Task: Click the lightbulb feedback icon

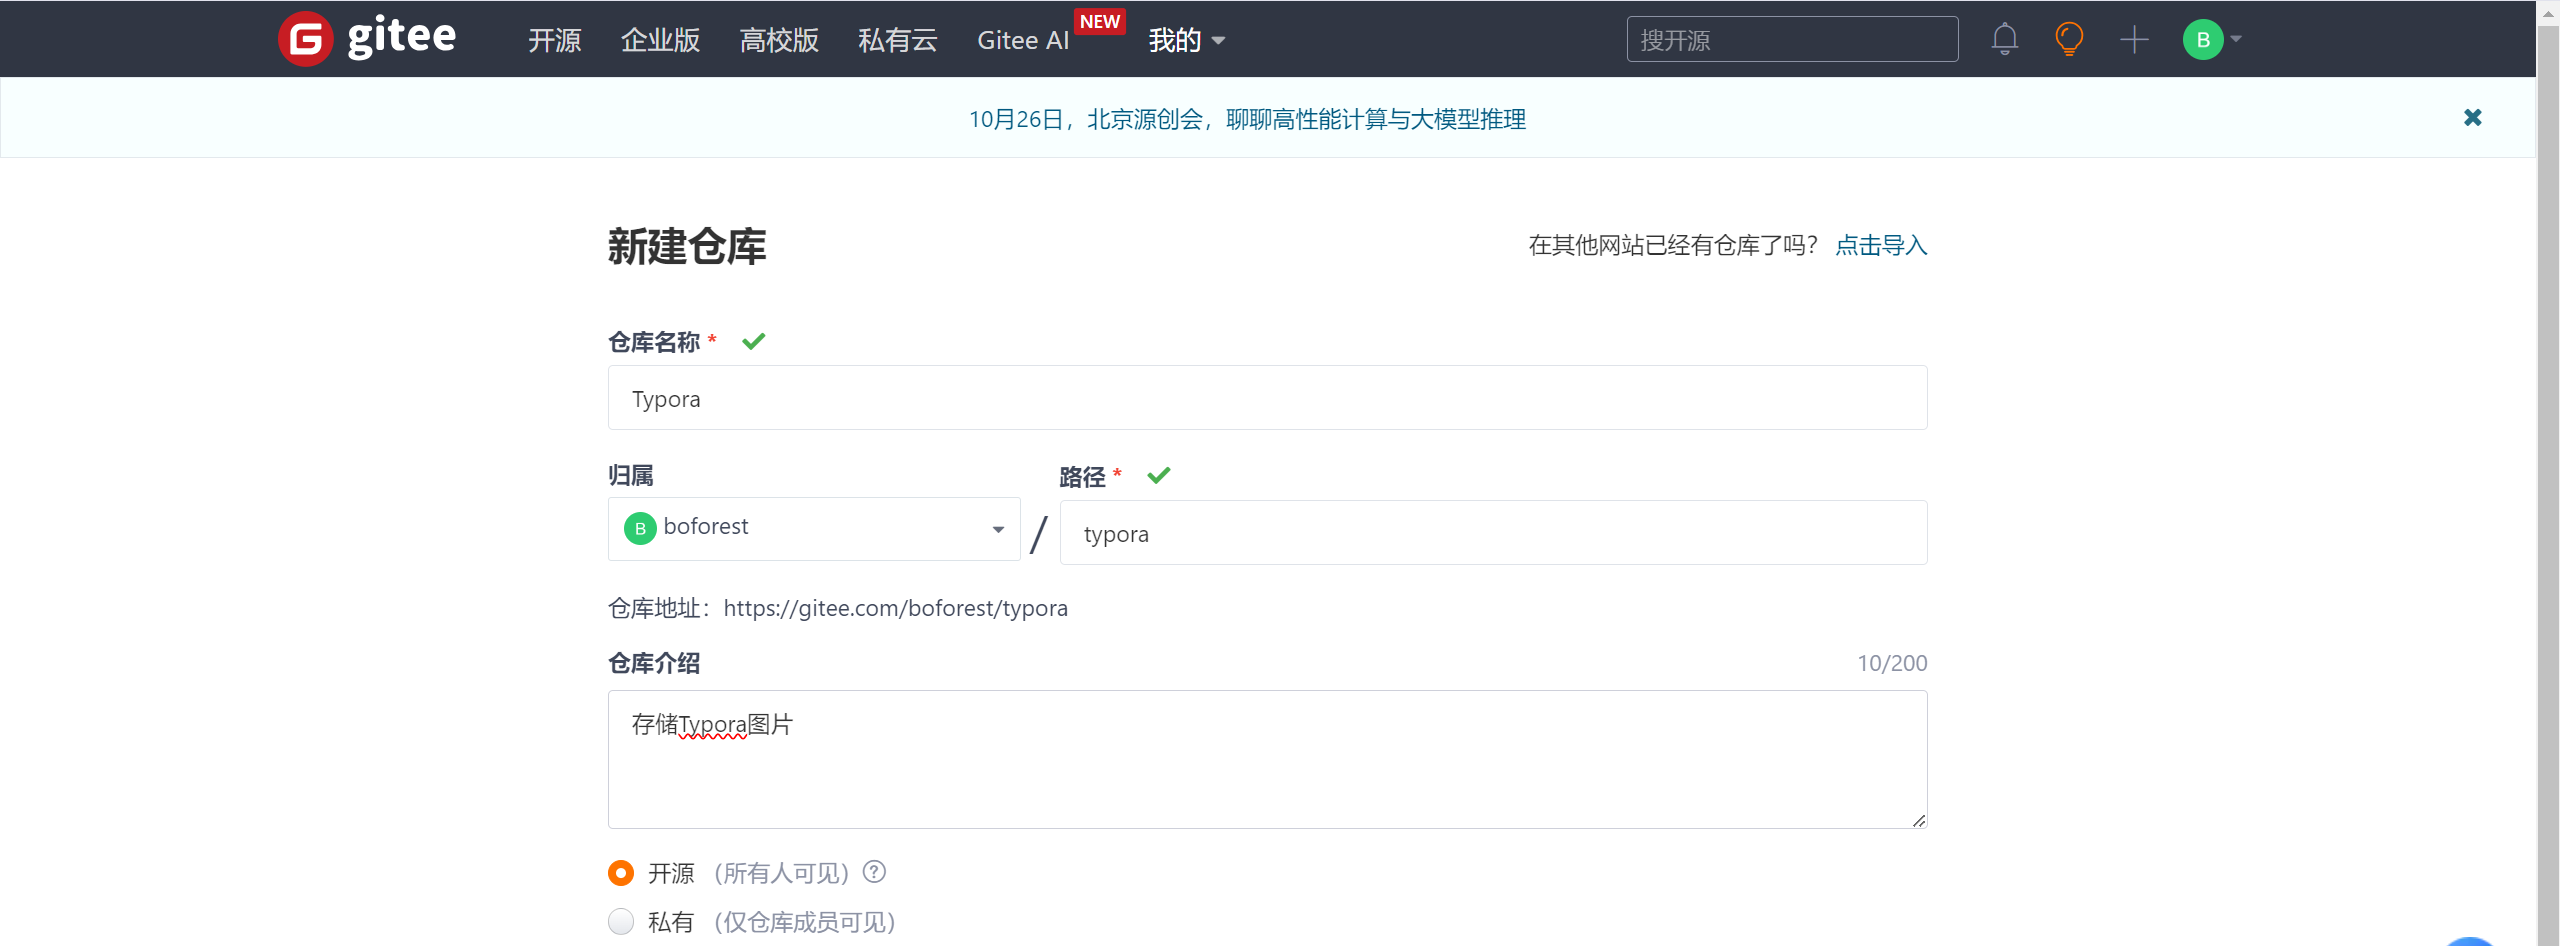Action: click(2068, 38)
